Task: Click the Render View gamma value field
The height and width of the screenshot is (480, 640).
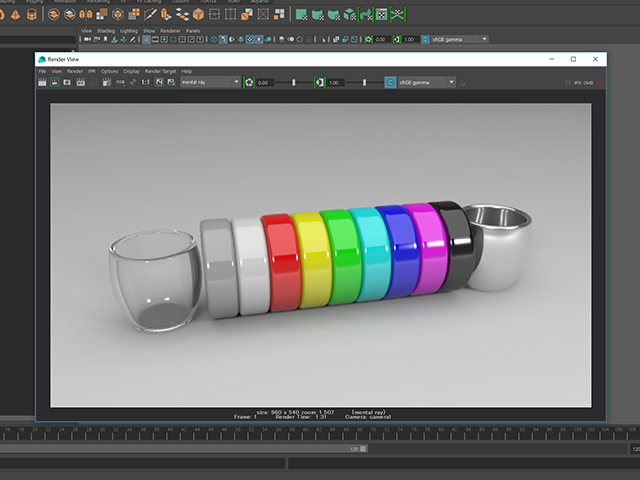Action: [336, 82]
